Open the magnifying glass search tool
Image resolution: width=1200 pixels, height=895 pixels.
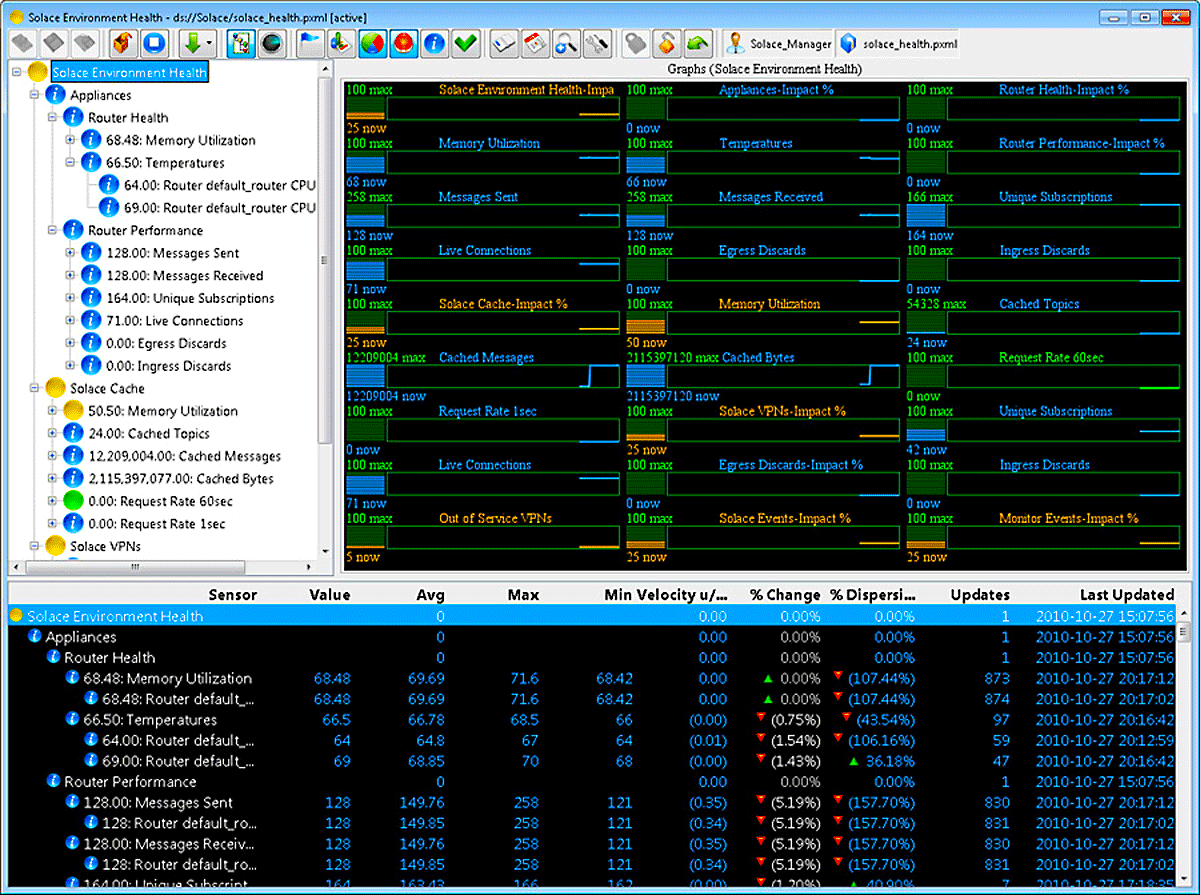(x=566, y=43)
